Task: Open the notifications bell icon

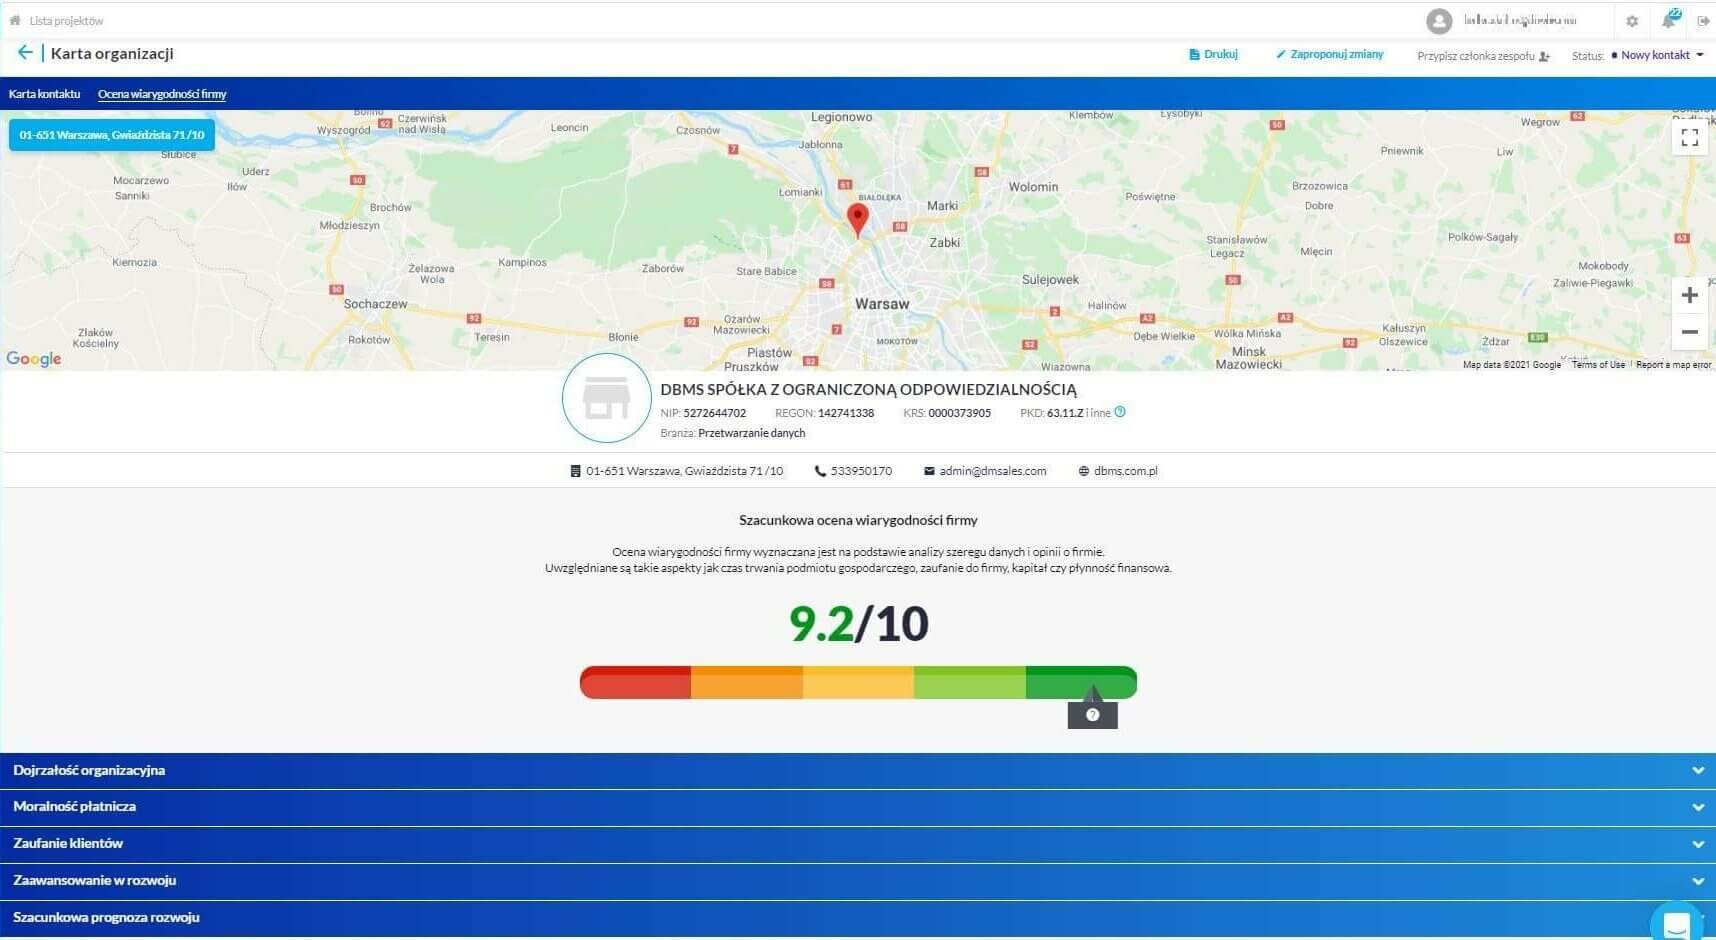Action: (x=1669, y=20)
